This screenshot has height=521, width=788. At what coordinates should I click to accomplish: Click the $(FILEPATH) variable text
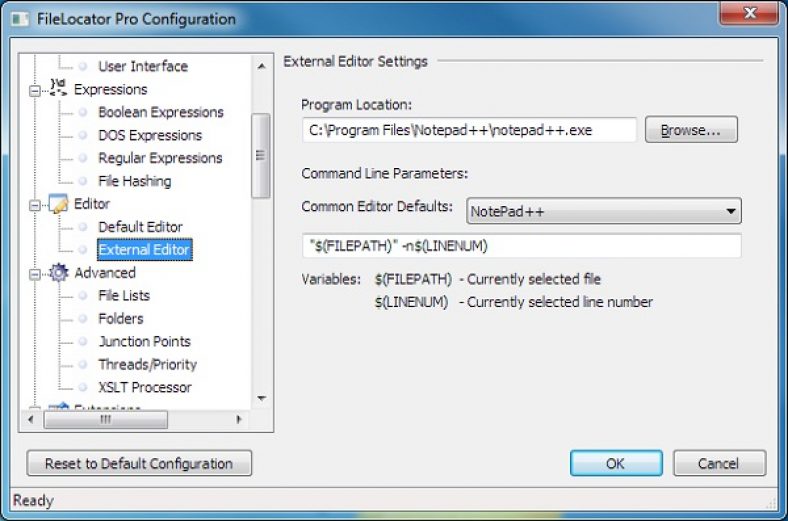pos(413,279)
